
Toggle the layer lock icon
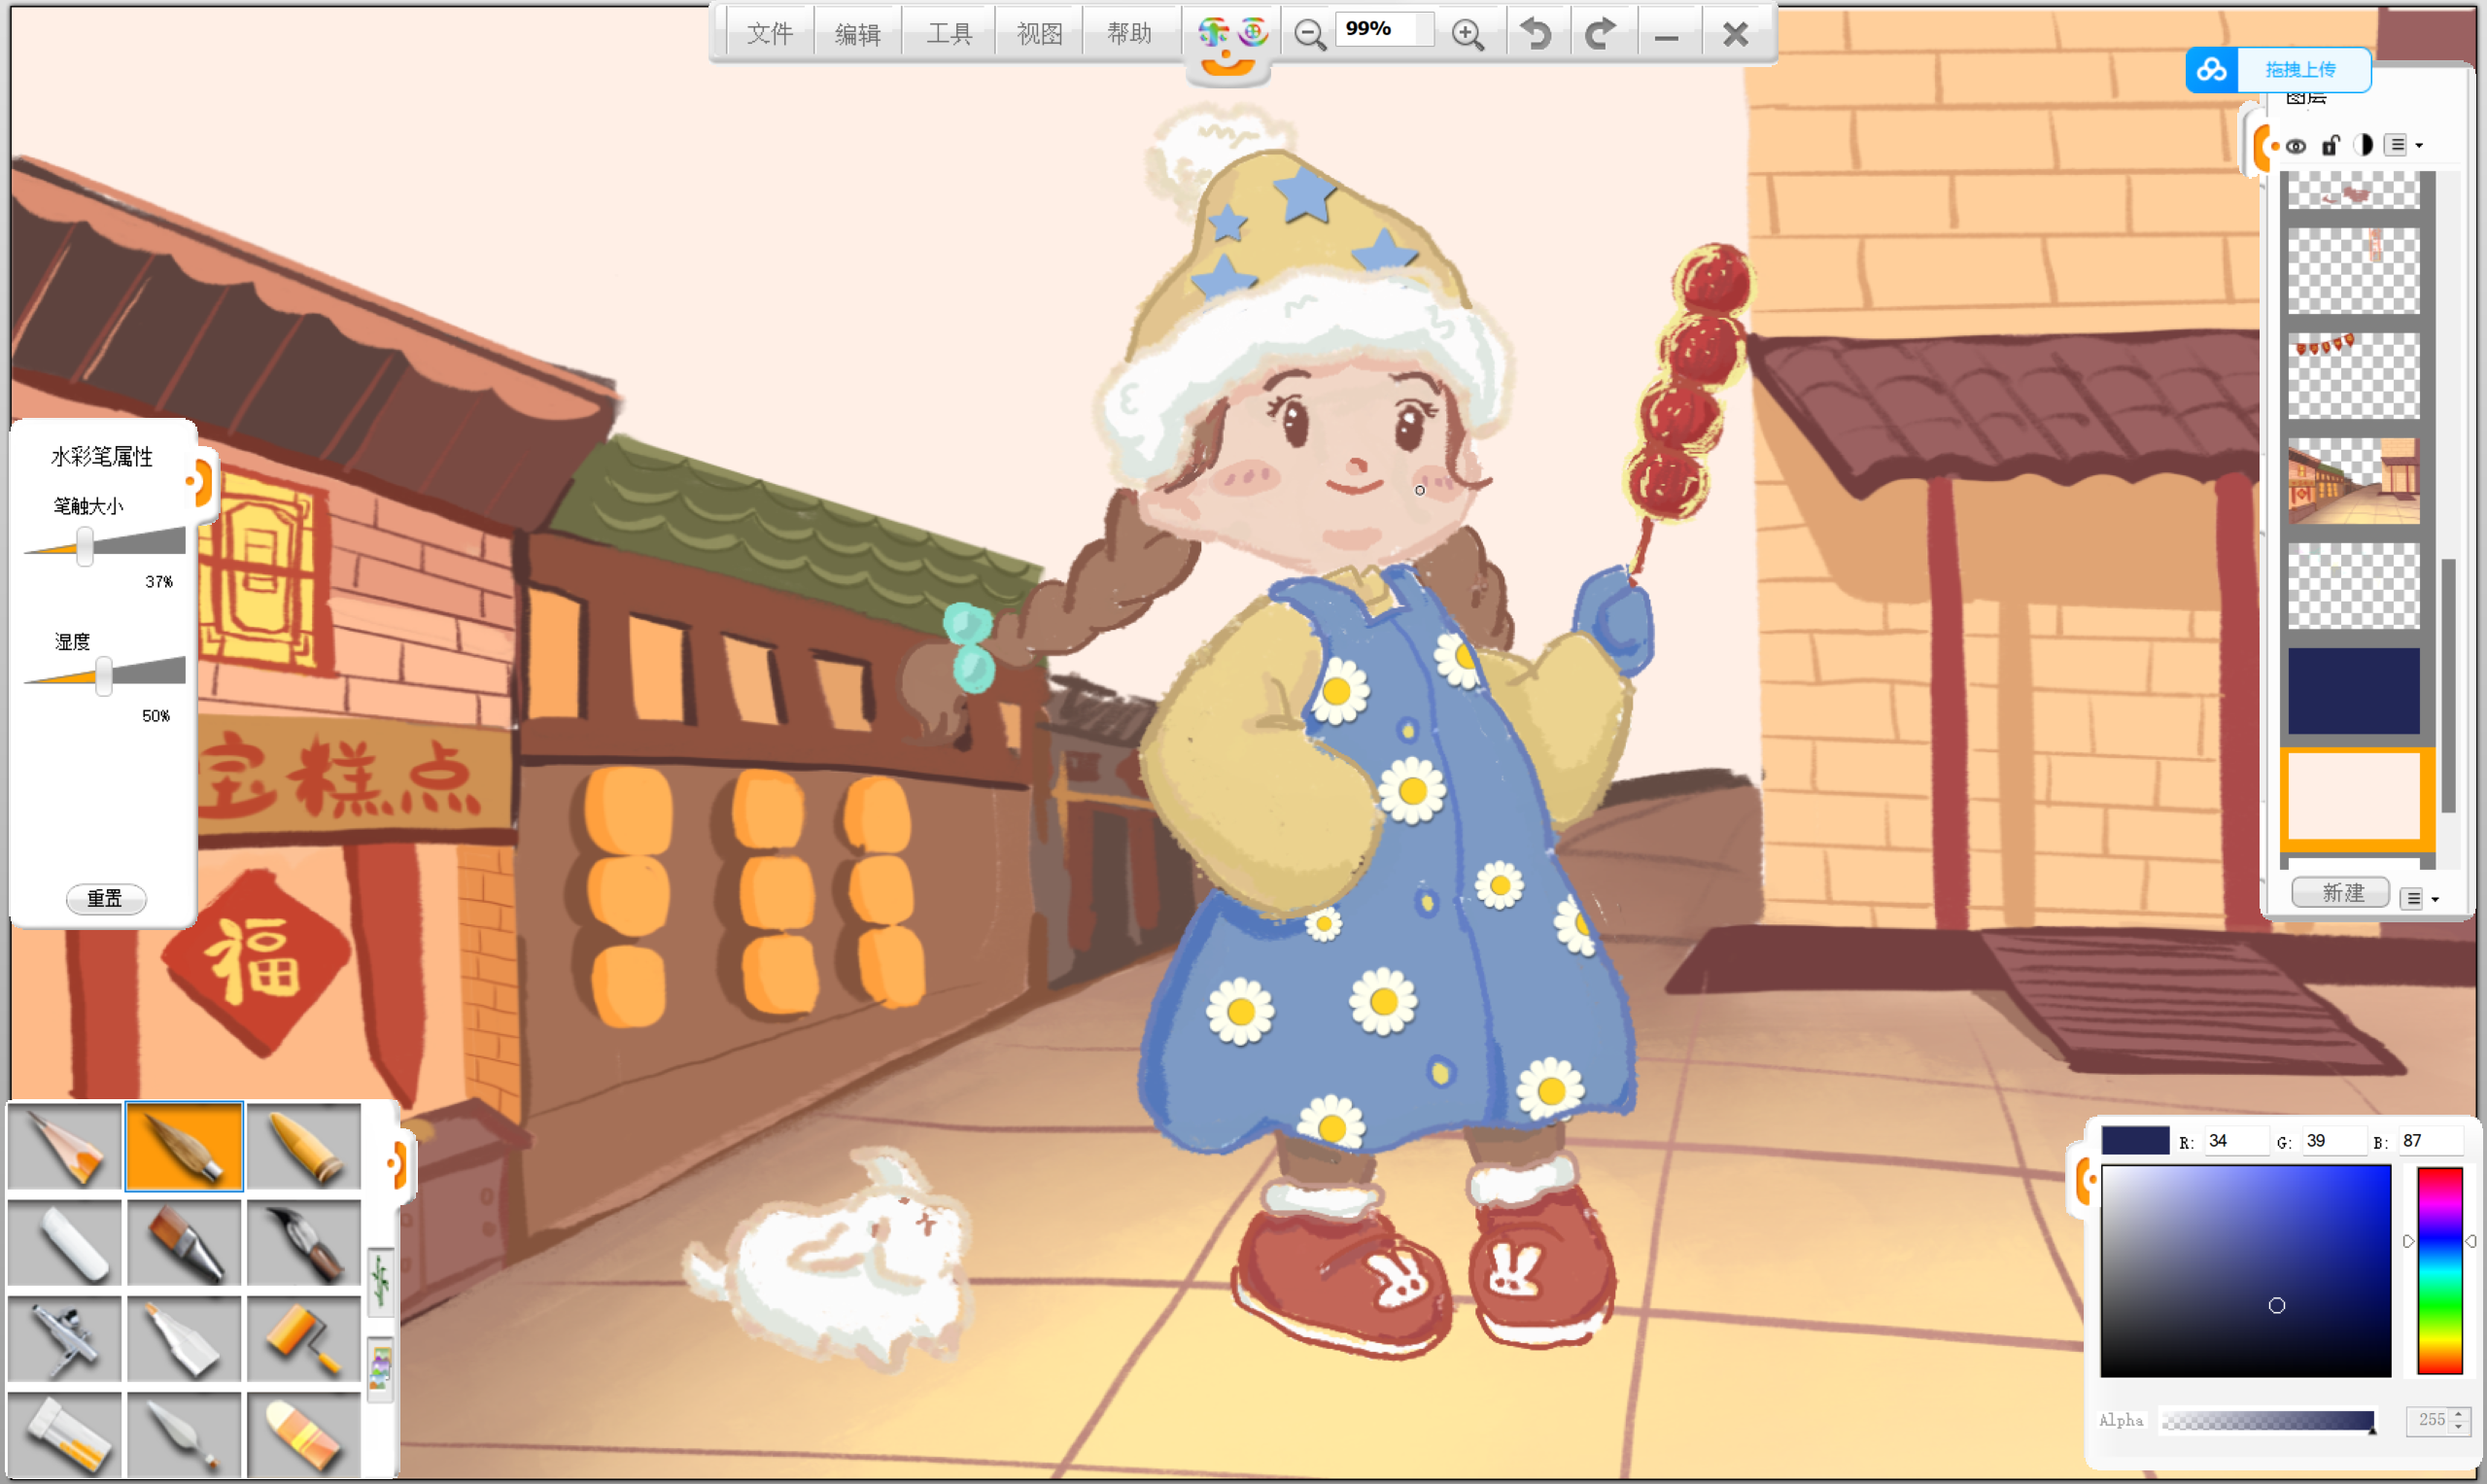tap(2330, 146)
